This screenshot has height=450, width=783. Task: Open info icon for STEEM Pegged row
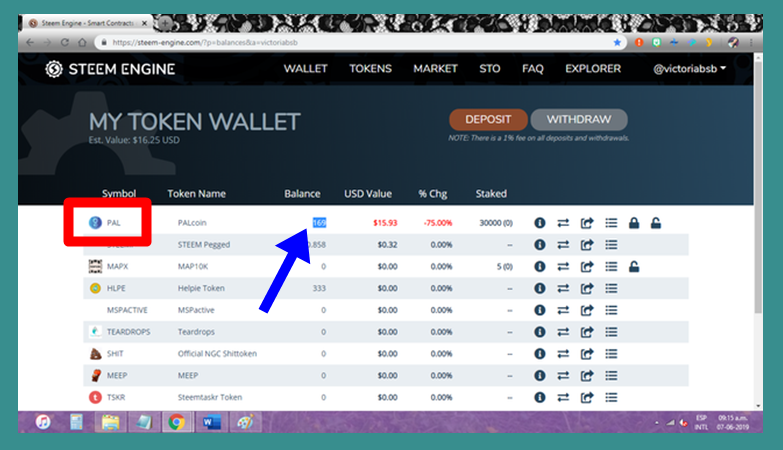[539, 245]
